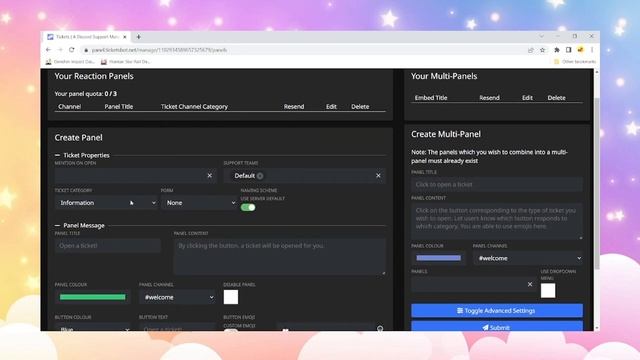Check the Disable Panel checkbox
This screenshot has width=640, height=360.
[231, 297]
